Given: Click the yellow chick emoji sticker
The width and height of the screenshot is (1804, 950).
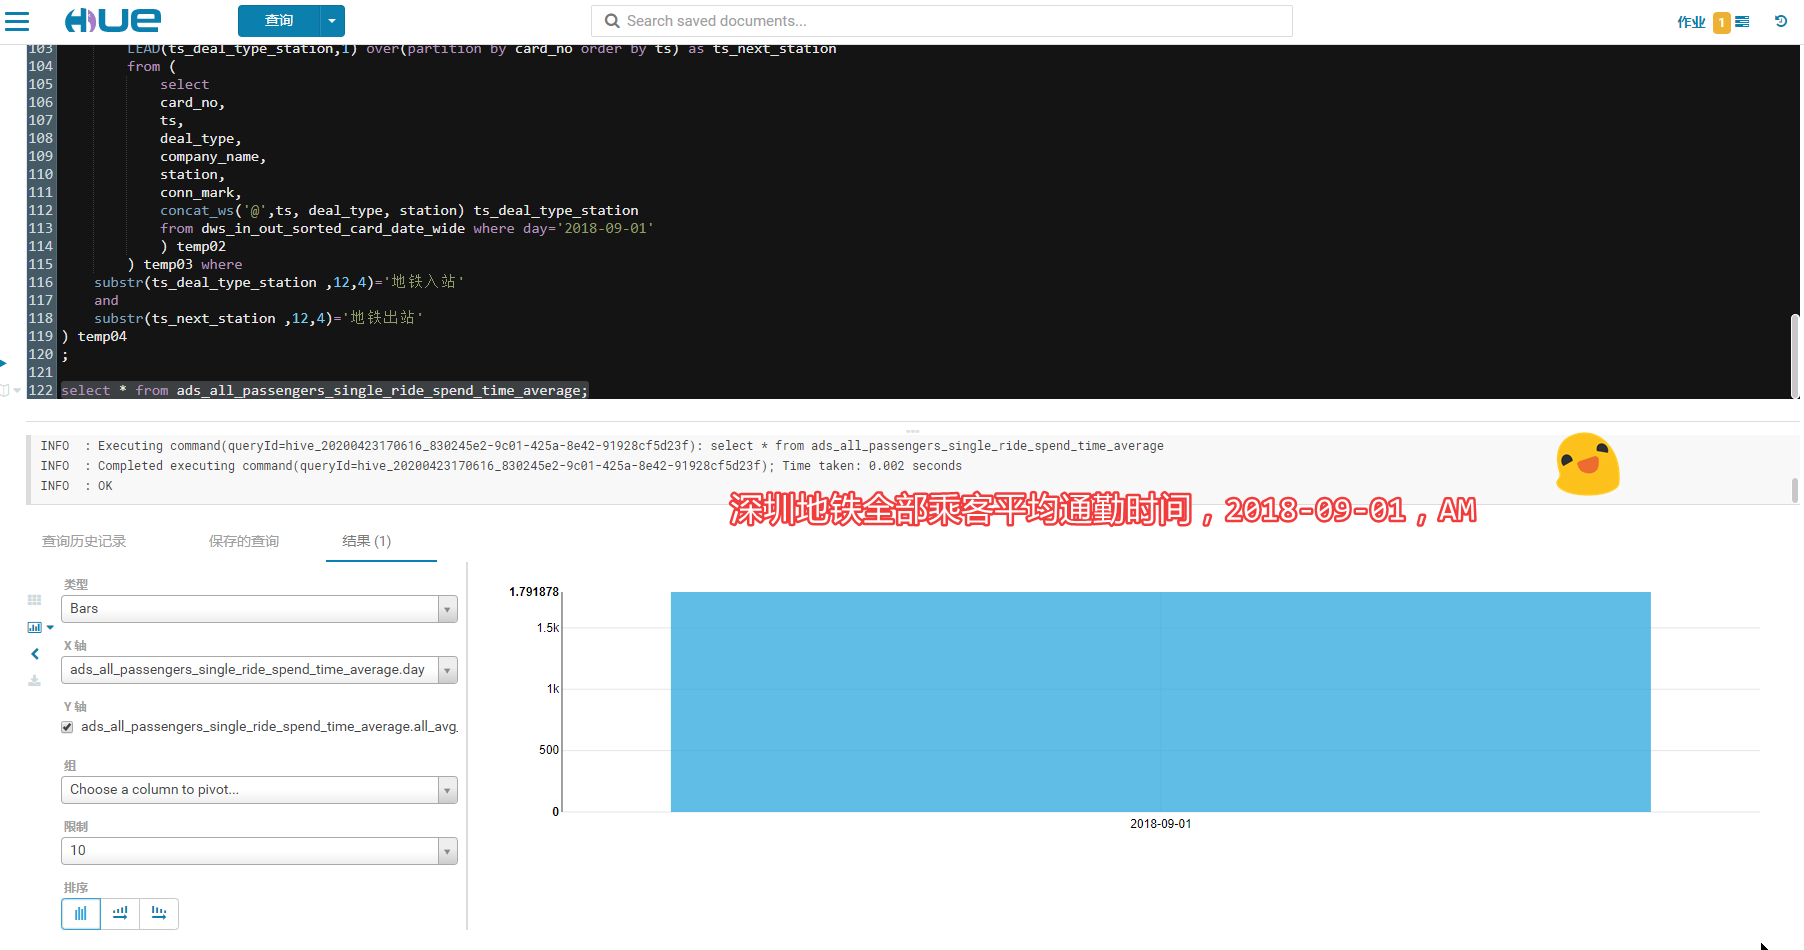Looking at the screenshot, I should click(1587, 463).
